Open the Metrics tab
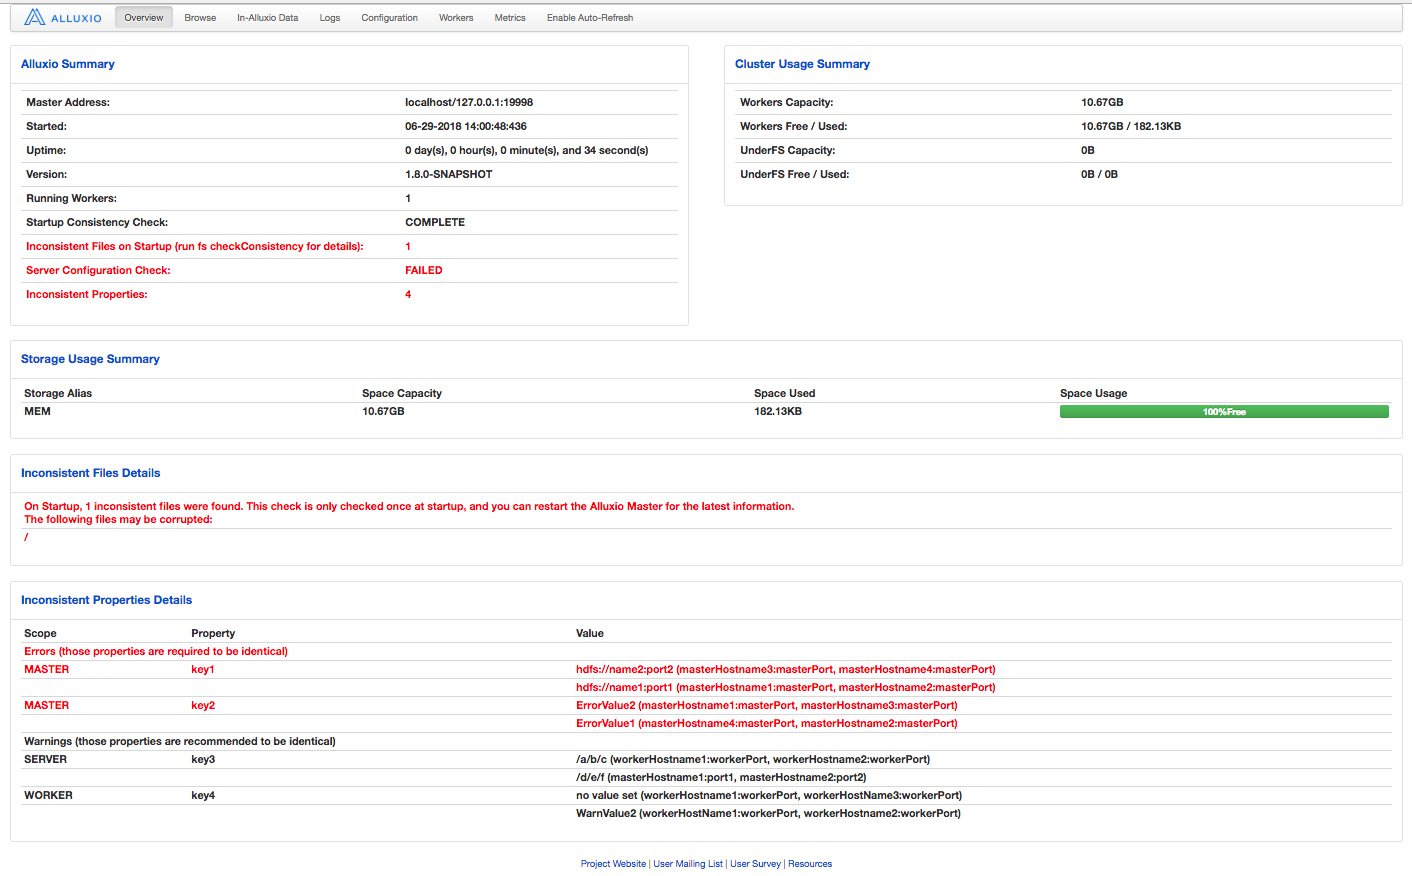 click(510, 18)
